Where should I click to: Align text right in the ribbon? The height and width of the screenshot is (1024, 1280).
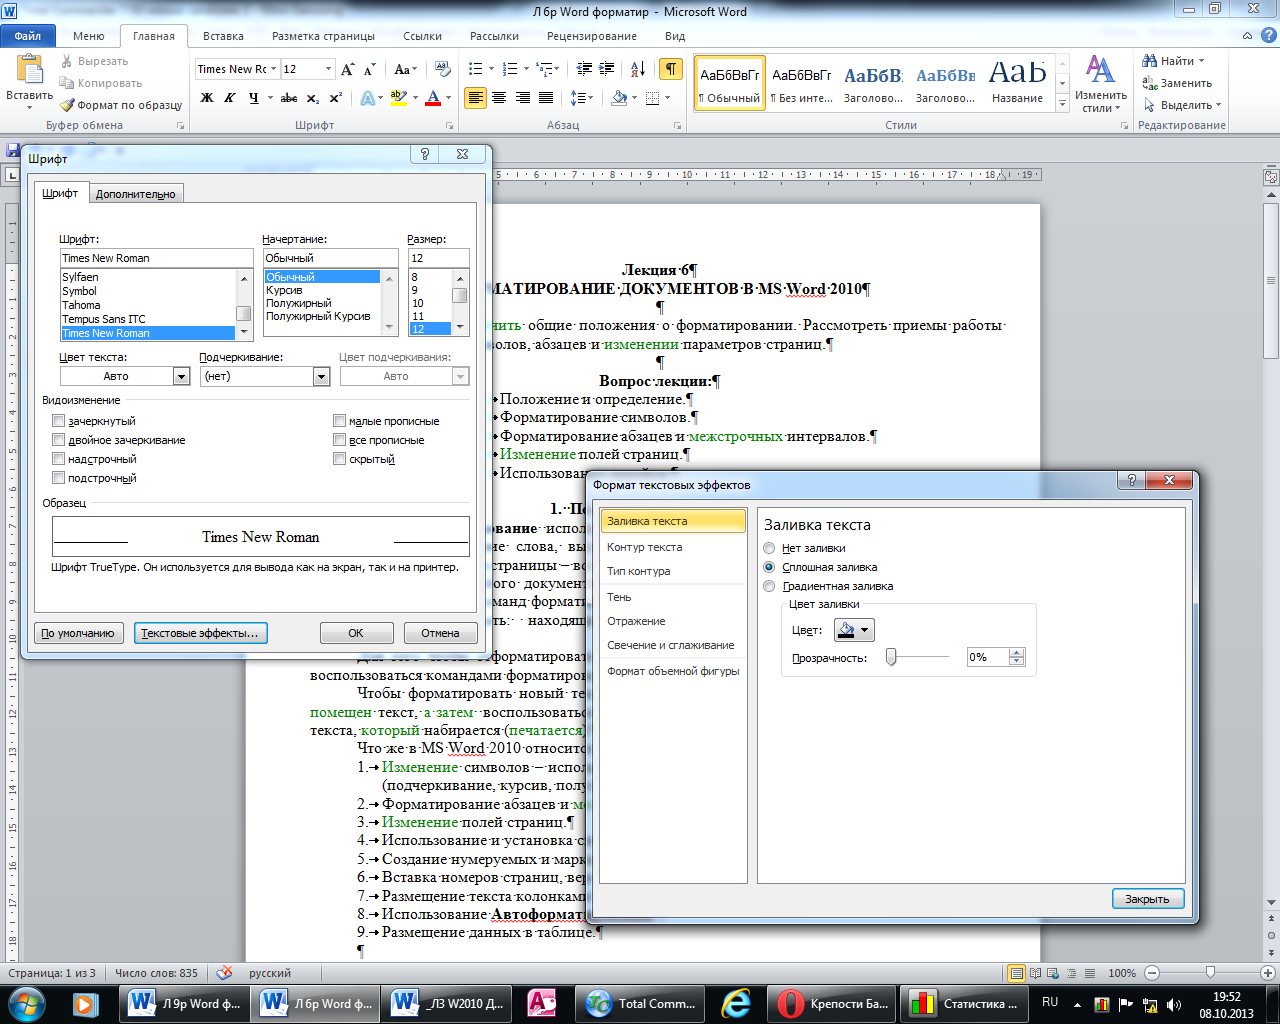[x=523, y=98]
